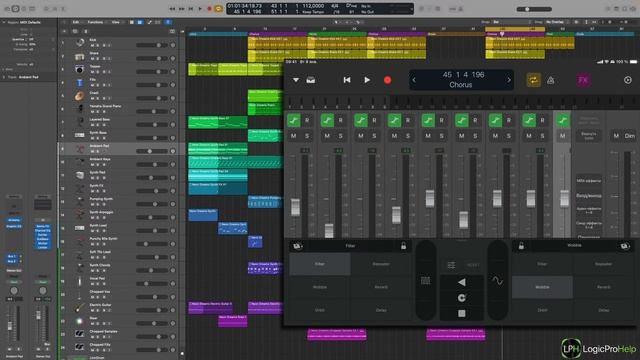
Task: Open remote settings gear icon
Action: [x=628, y=80]
